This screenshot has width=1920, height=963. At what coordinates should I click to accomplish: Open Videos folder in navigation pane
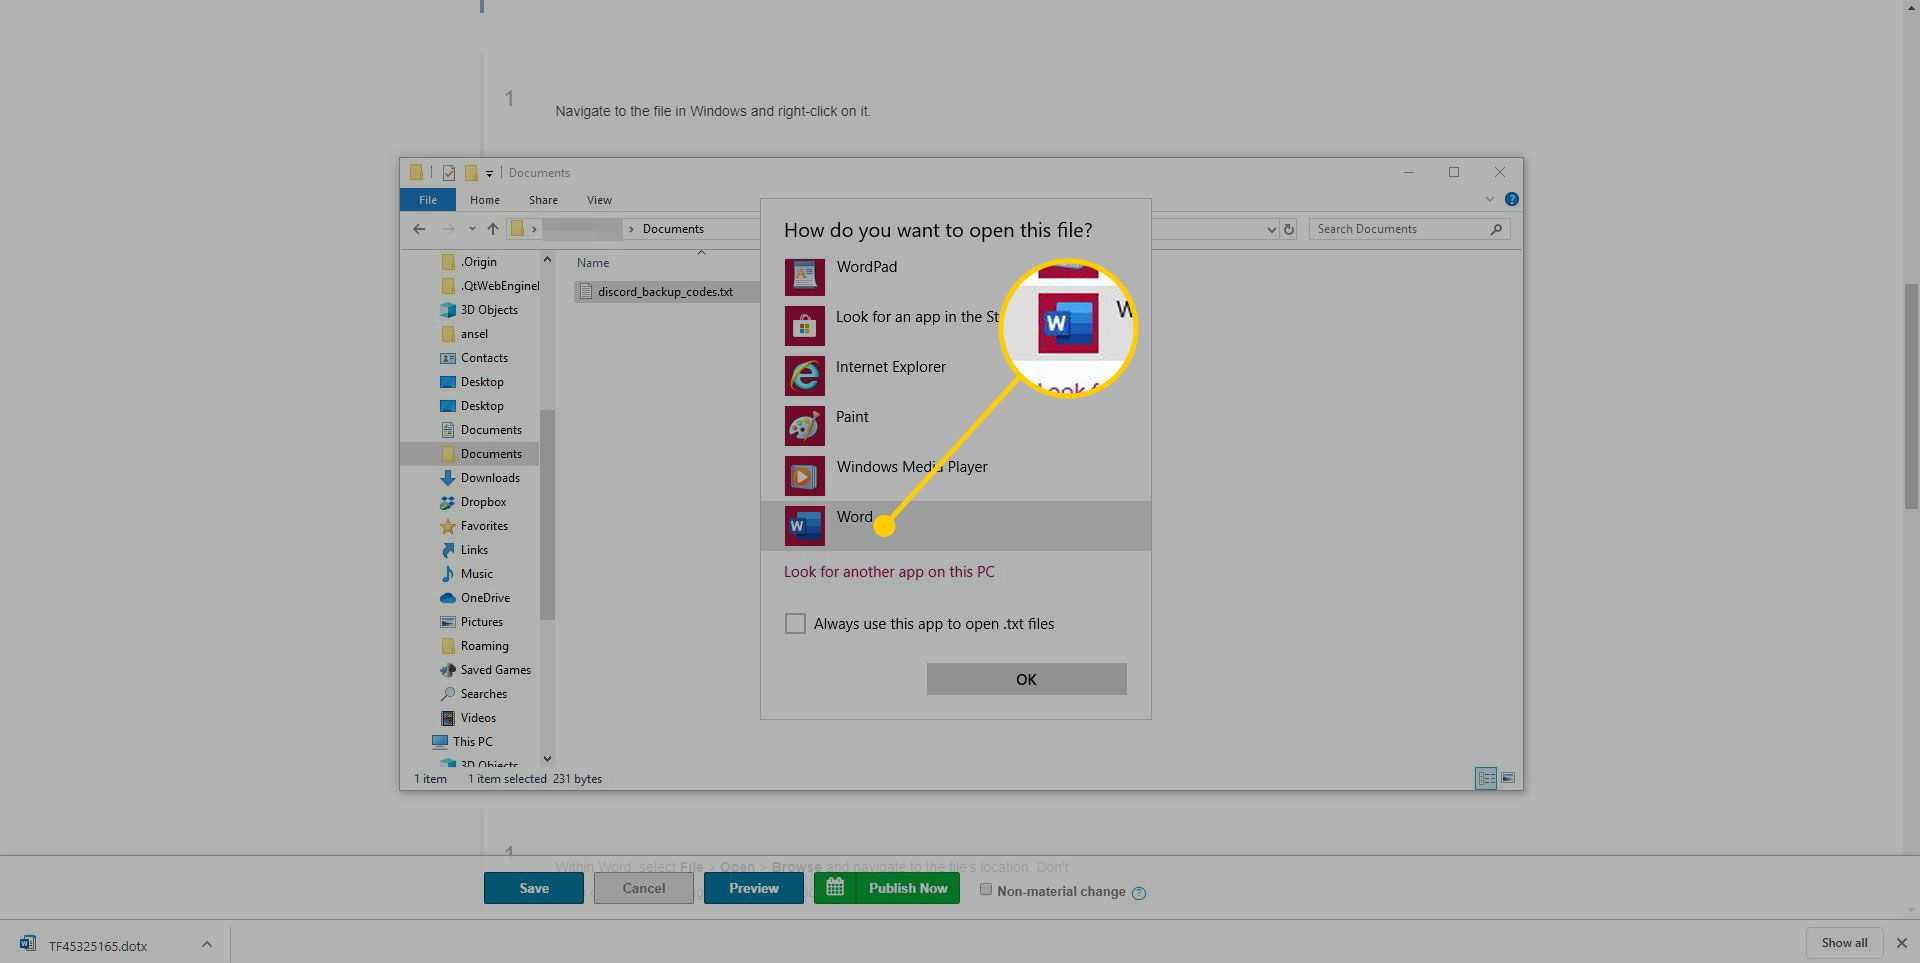point(468,718)
